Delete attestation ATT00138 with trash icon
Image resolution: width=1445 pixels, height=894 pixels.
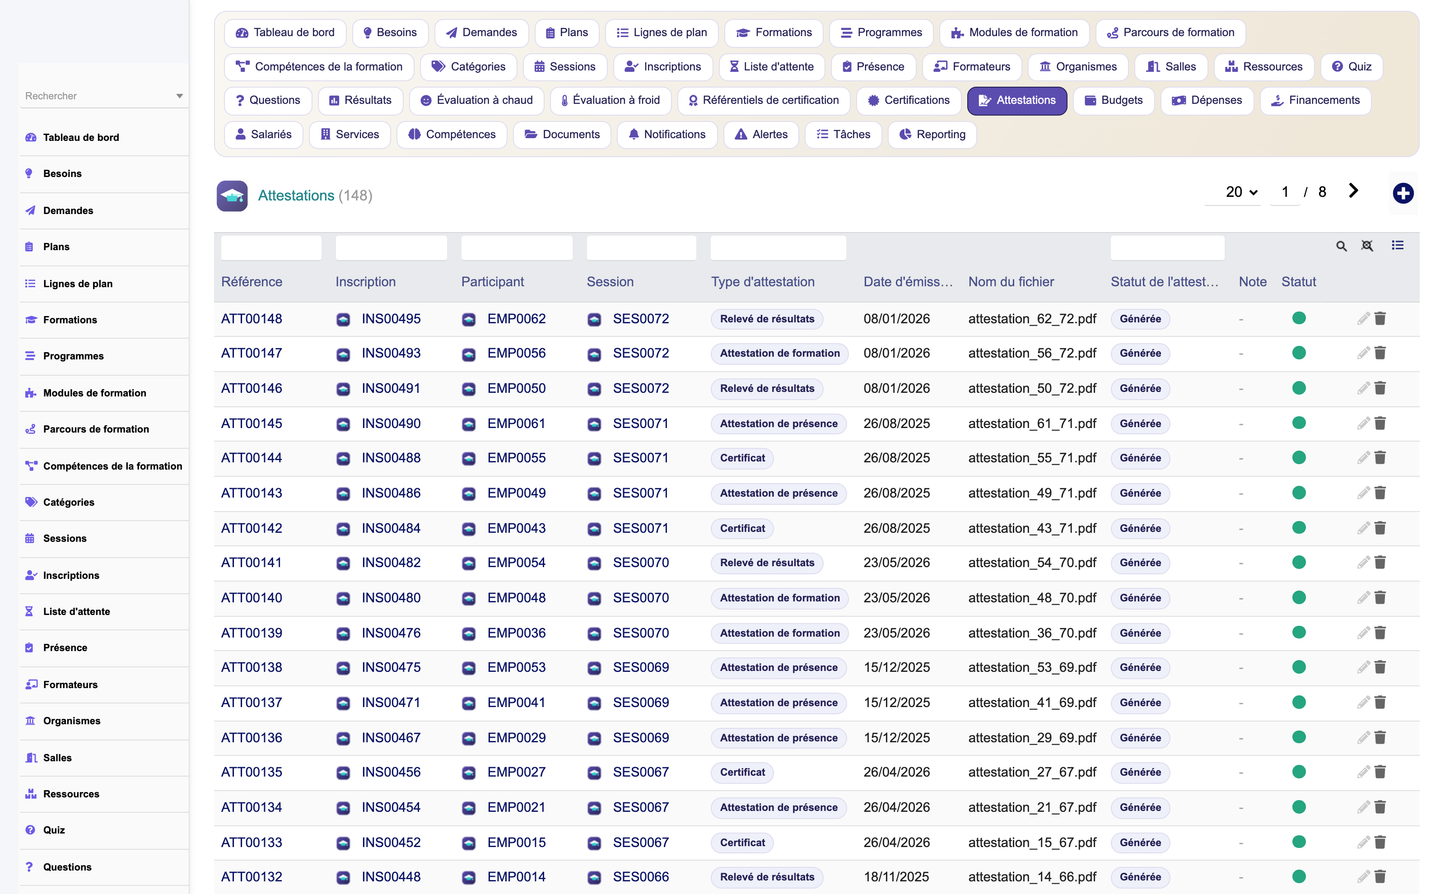click(x=1380, y=667)
